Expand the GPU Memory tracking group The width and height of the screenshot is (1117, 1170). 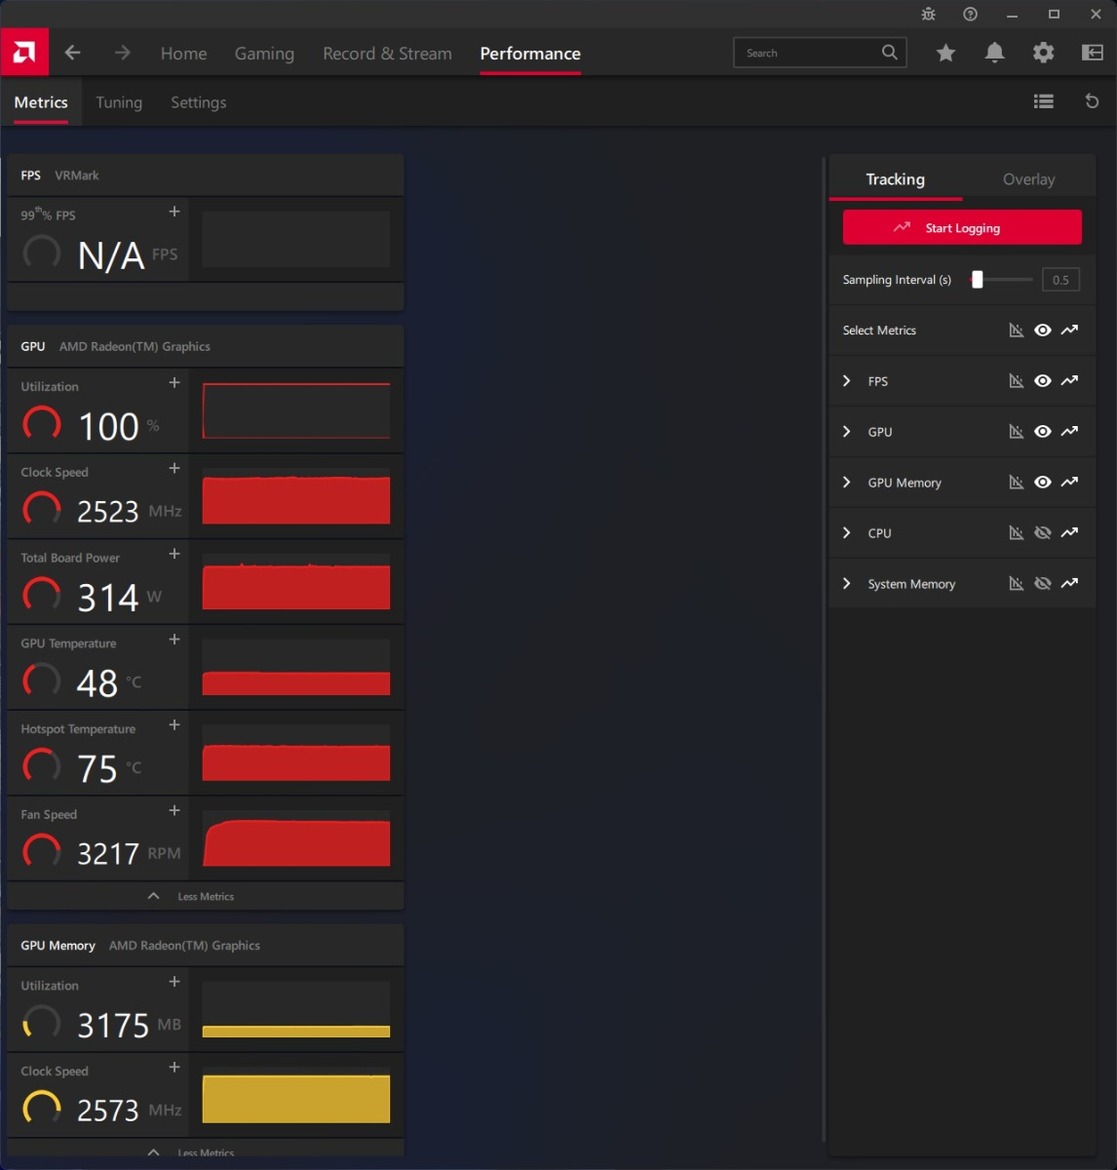click(846, 482)
